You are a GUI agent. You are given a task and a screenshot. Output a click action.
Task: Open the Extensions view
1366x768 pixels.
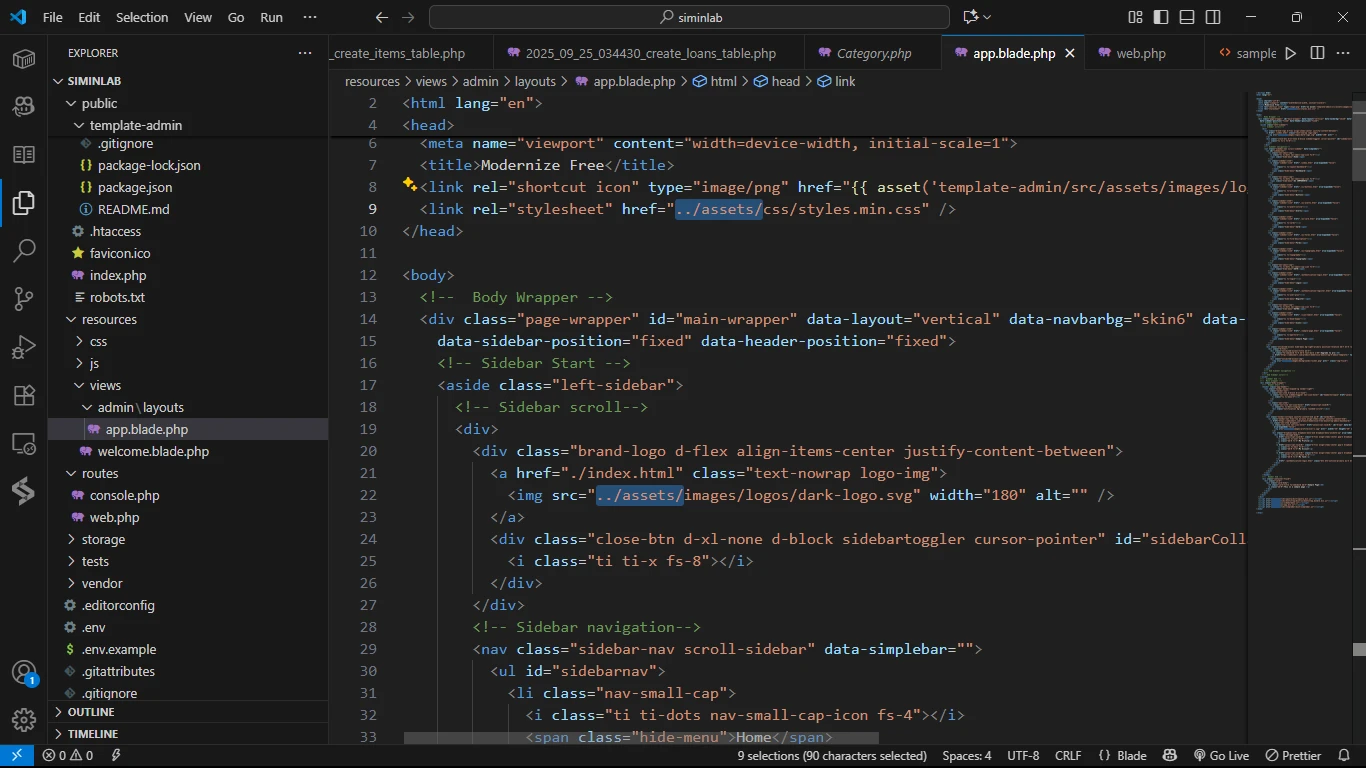(x=24, y=395)
